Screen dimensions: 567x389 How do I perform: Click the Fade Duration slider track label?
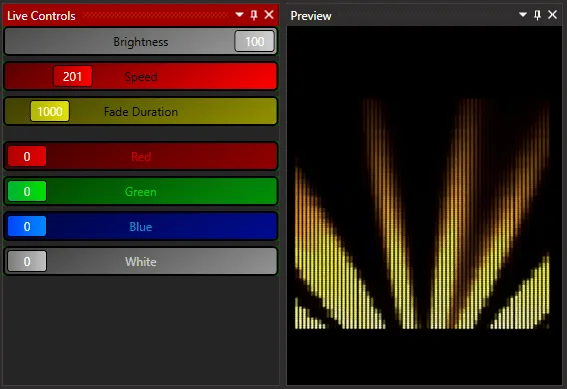141,112
